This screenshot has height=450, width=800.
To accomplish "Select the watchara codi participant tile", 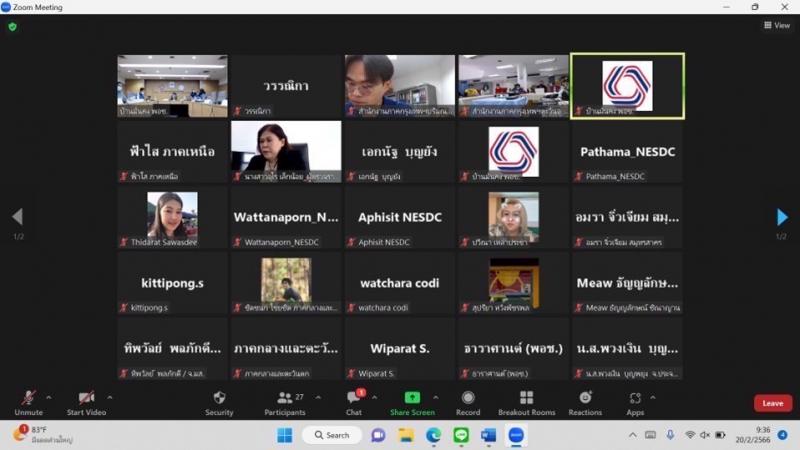I will 400,283.
